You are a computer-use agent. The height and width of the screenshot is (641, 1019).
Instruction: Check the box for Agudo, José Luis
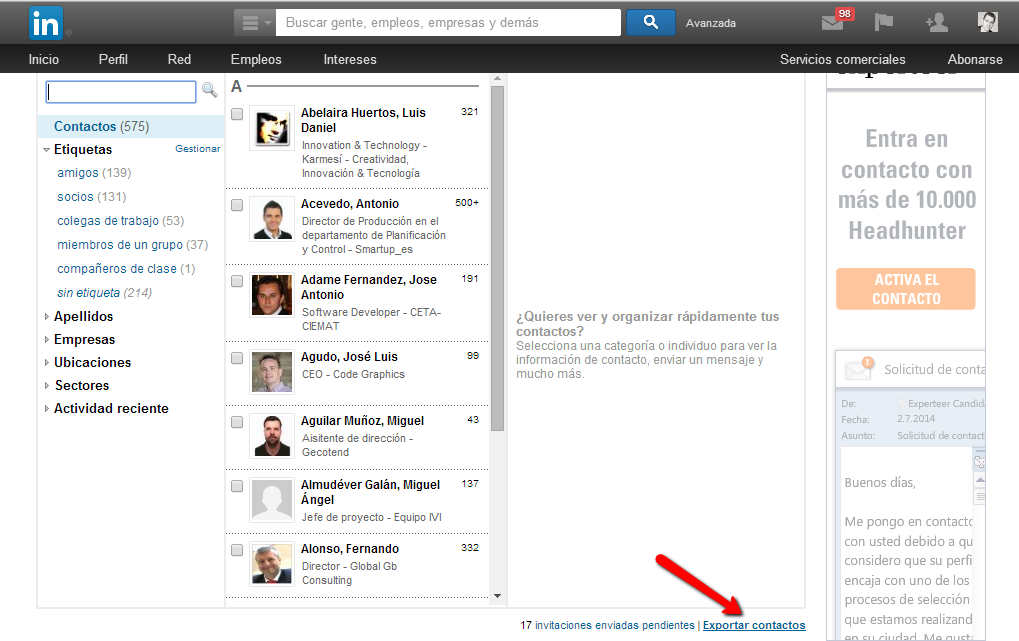(x=237, y=358)
